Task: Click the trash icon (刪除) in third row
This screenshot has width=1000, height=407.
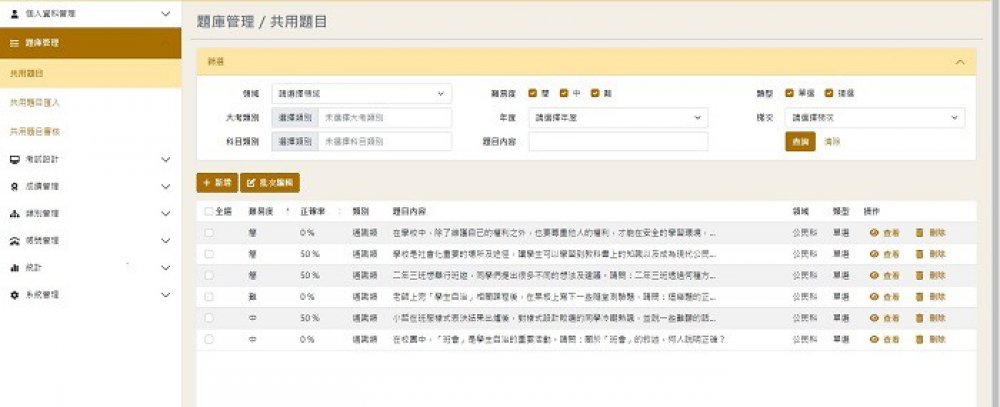Action: 919,275
